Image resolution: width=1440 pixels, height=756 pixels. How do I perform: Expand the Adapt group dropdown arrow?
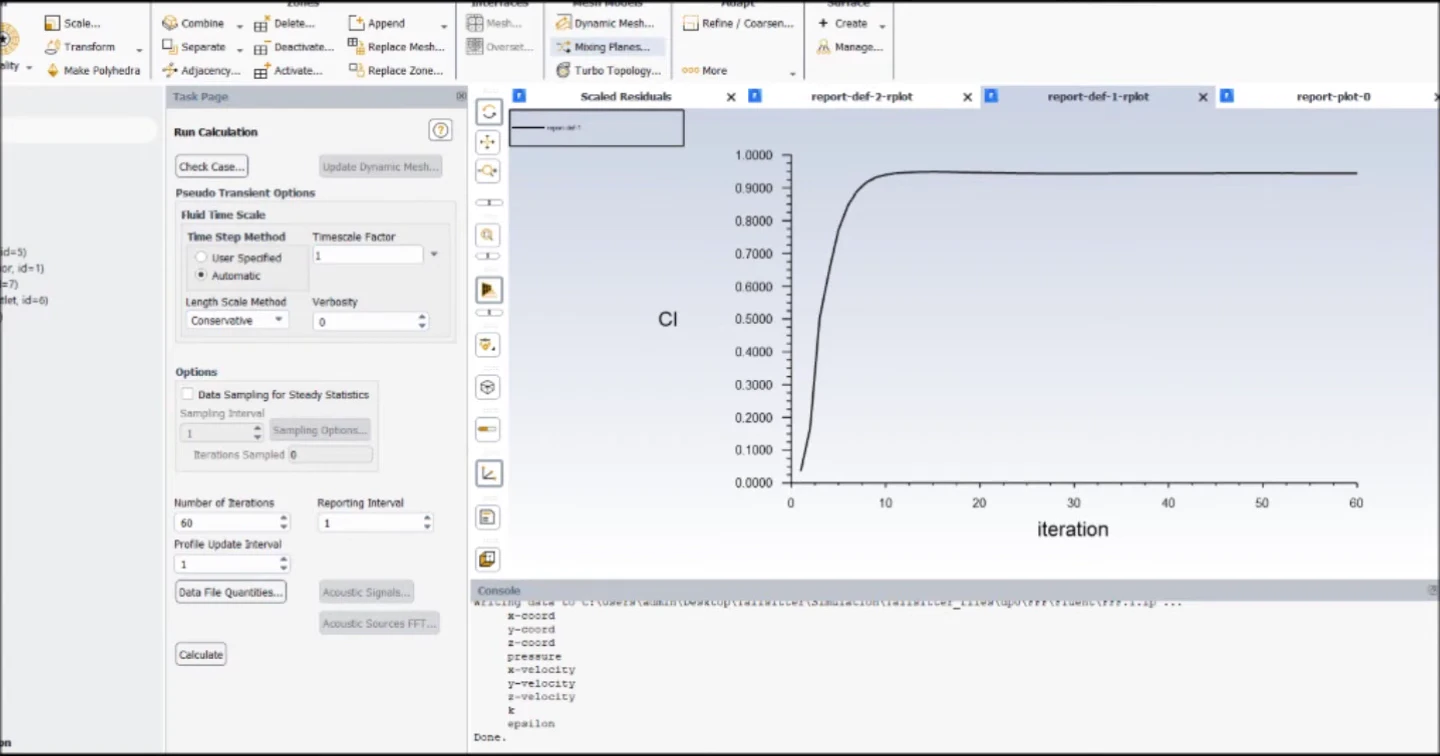793,72
